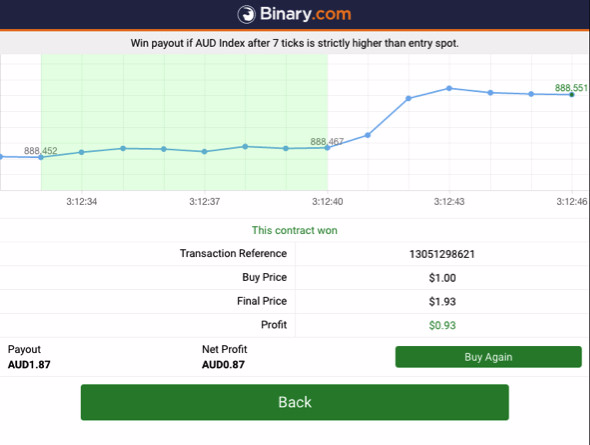590x445 pixels.
Task: Click the 3:12:46 time axis label
Action: point(572,202)
